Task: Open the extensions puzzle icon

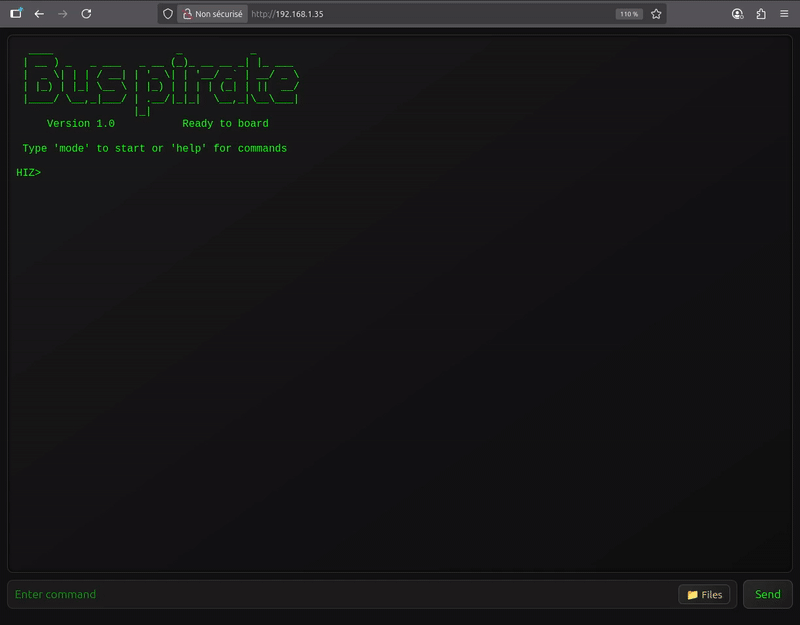Action: tap(761, 14)
